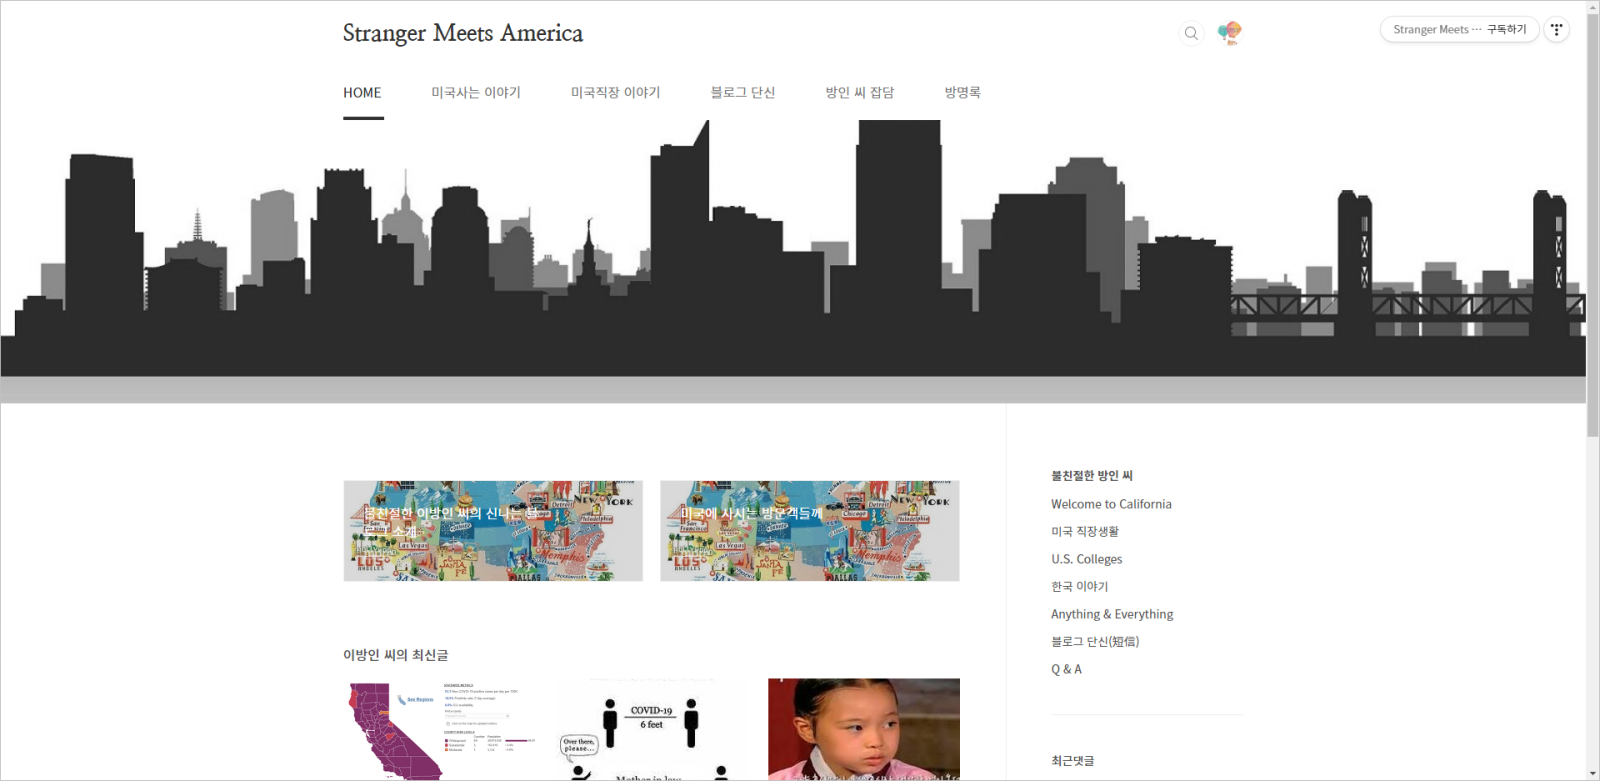Open the COVID-19 6 feet post thumbnail

pyautogui.click(x=651, y=729)
